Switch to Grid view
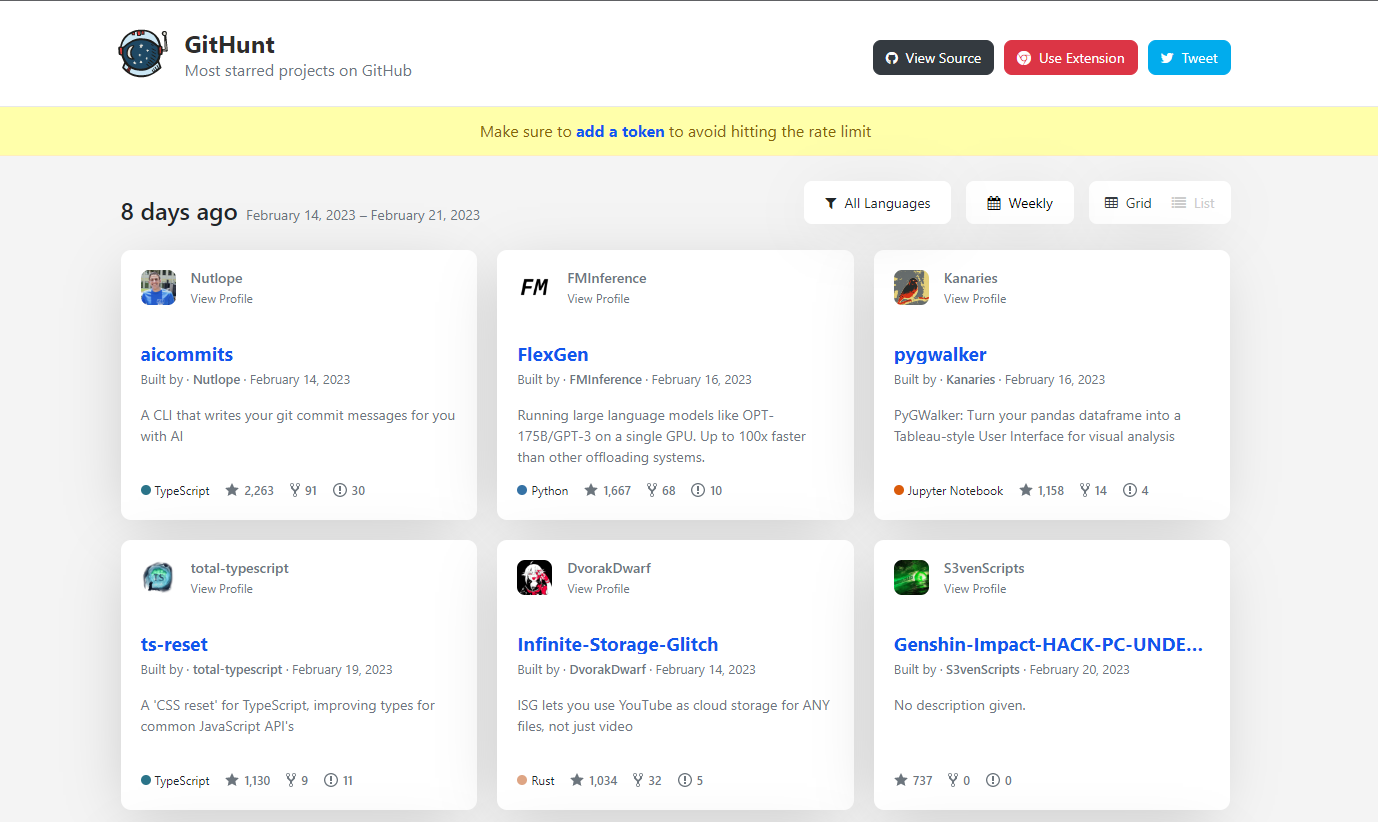The height and width of the screenshot is (822, 1378). [x=1128, y=202]
